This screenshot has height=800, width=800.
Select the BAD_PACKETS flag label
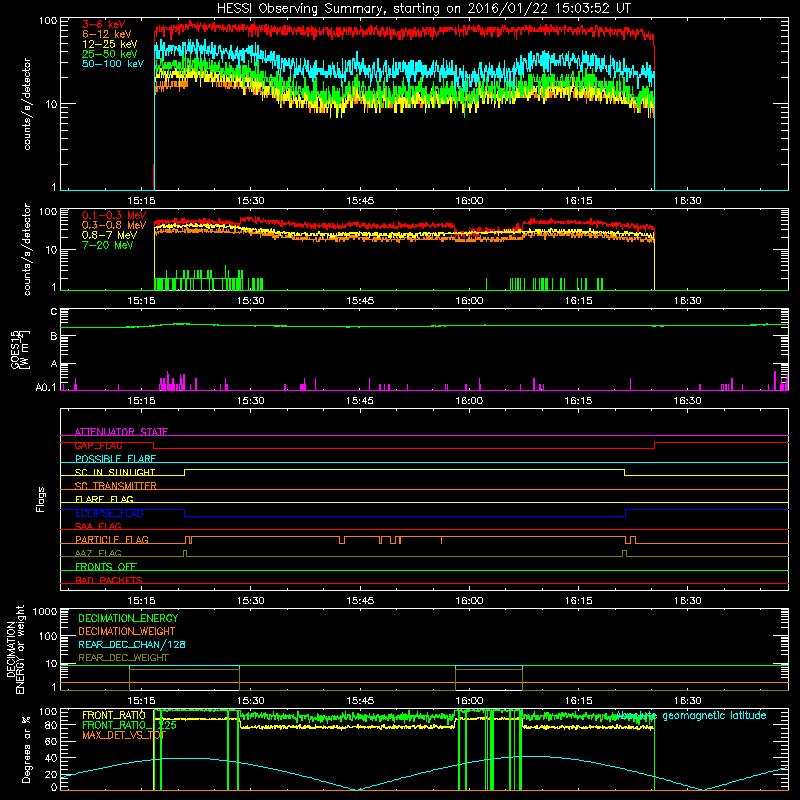coord(109,580)
